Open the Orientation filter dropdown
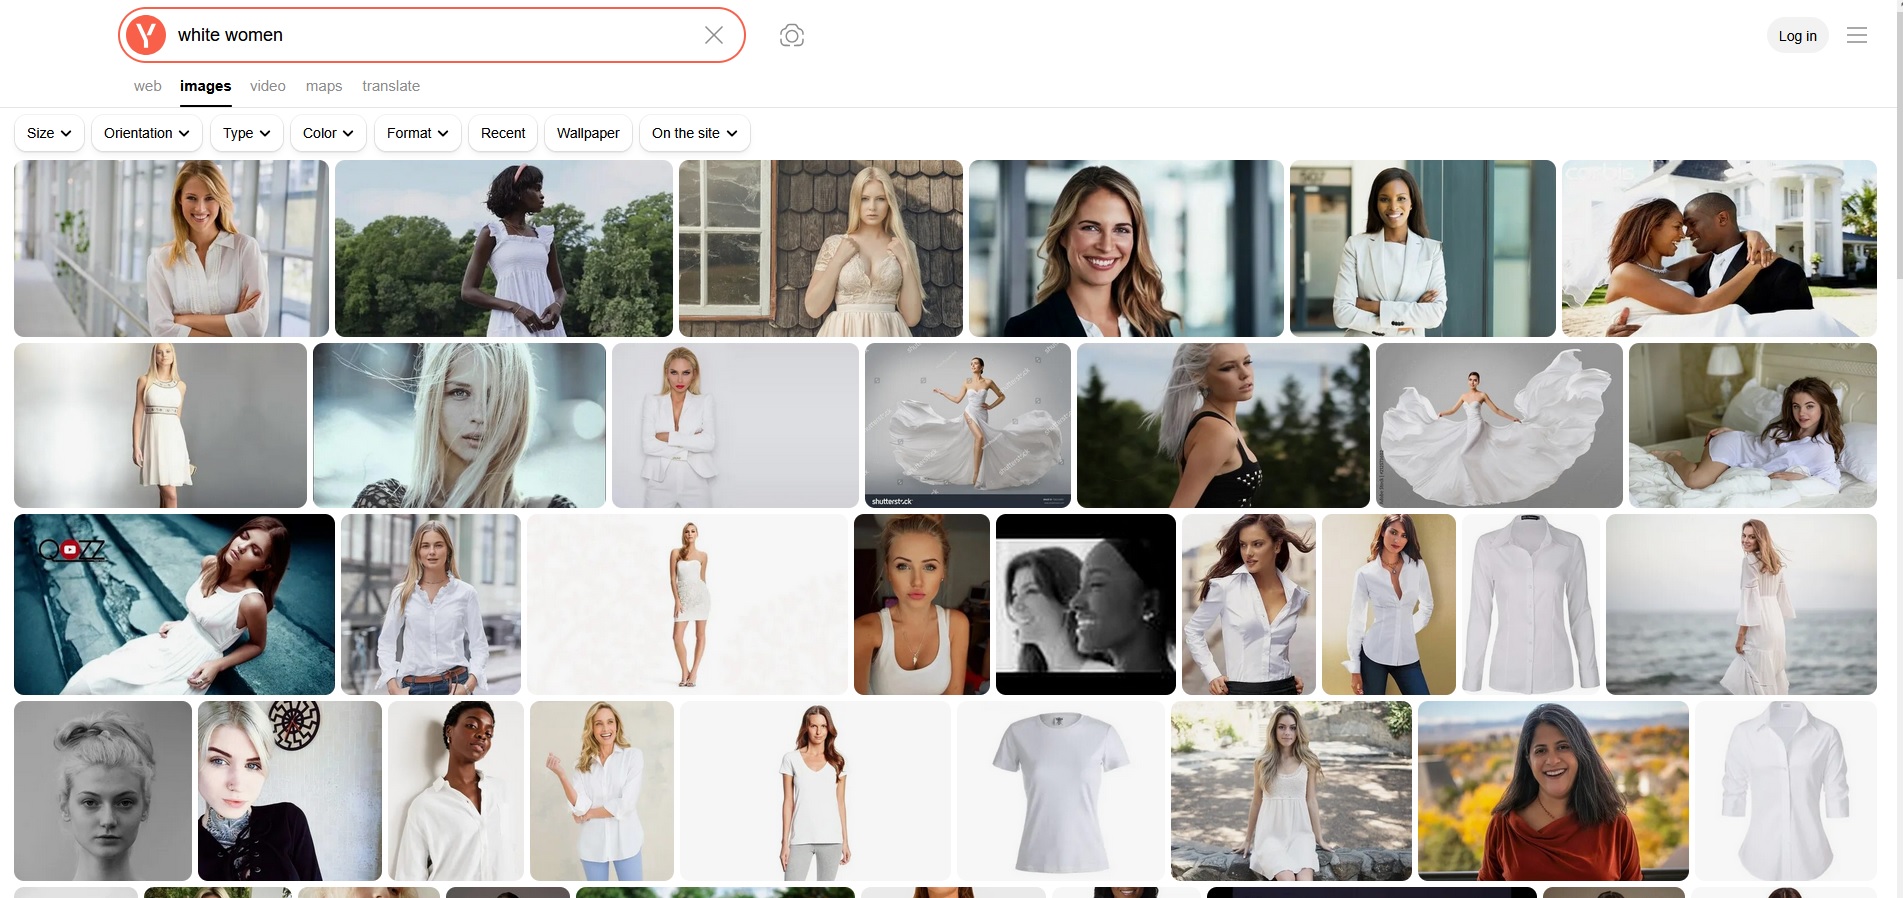The width and height of the screenshot is (1903, 898). pos(147,133)
